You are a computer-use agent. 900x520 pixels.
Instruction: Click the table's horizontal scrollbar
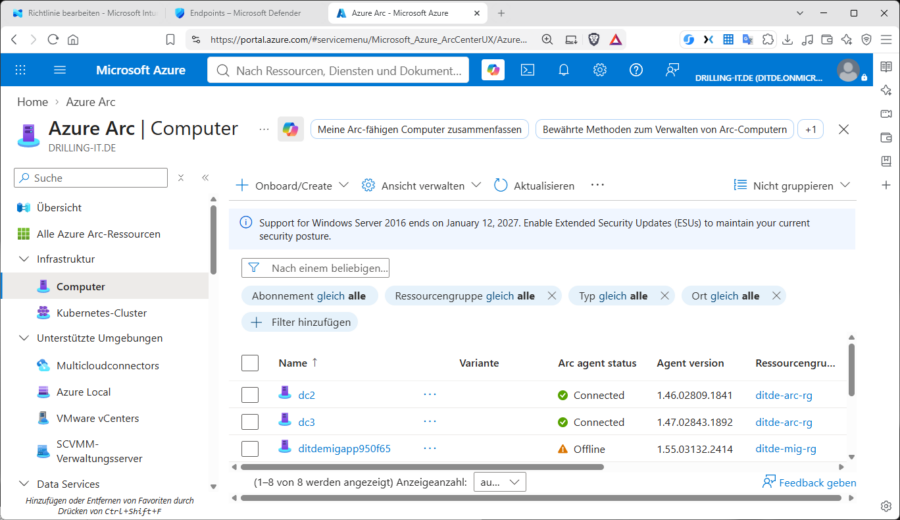pyautogui.click(x=422, y=467)
